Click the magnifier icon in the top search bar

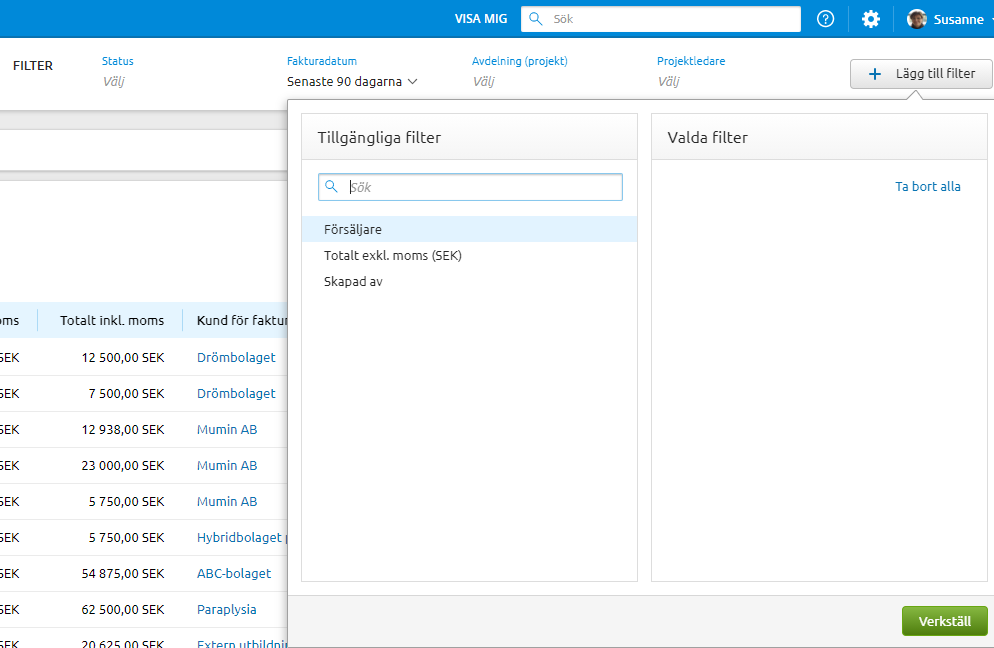click(x=536, y=19)
